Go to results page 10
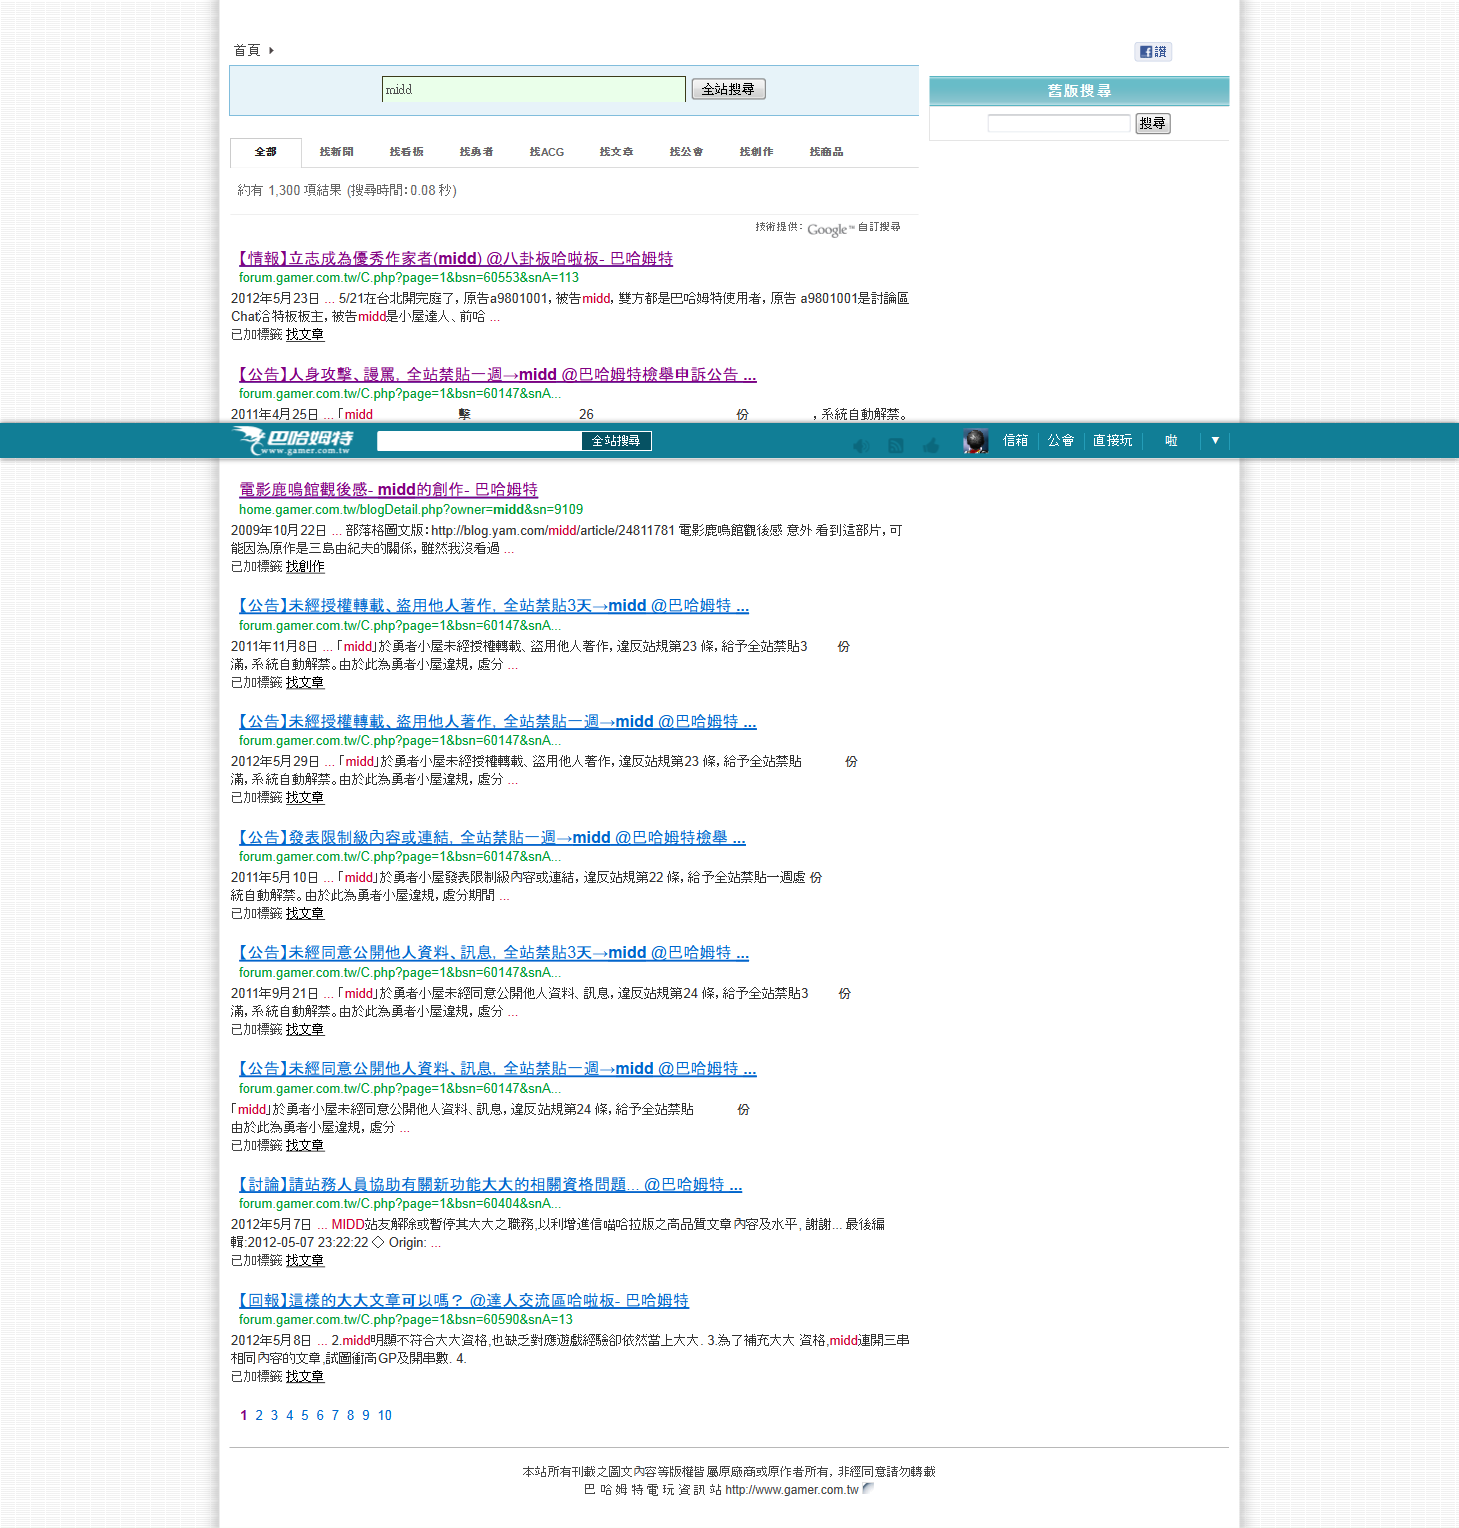Image resolution: width=1459 pixels, height=1528 pixels. (x=385, y=1415)
